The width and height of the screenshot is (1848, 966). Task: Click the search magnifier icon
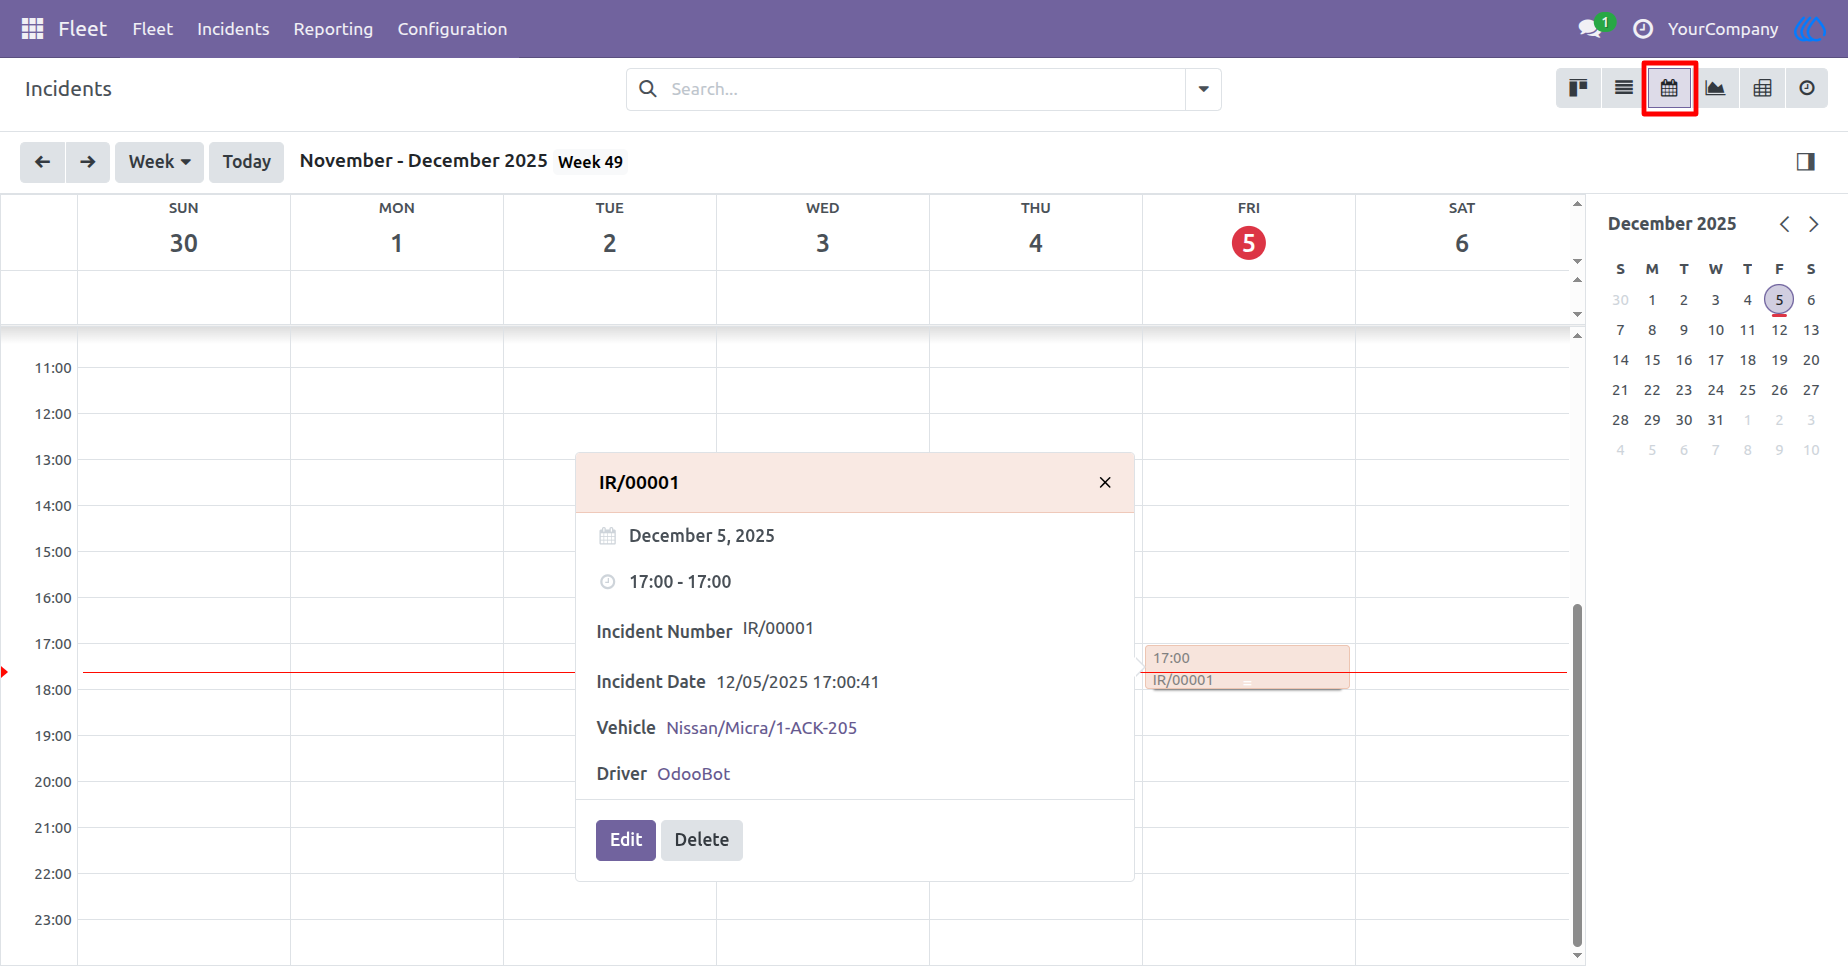click(x=648, y=89)
